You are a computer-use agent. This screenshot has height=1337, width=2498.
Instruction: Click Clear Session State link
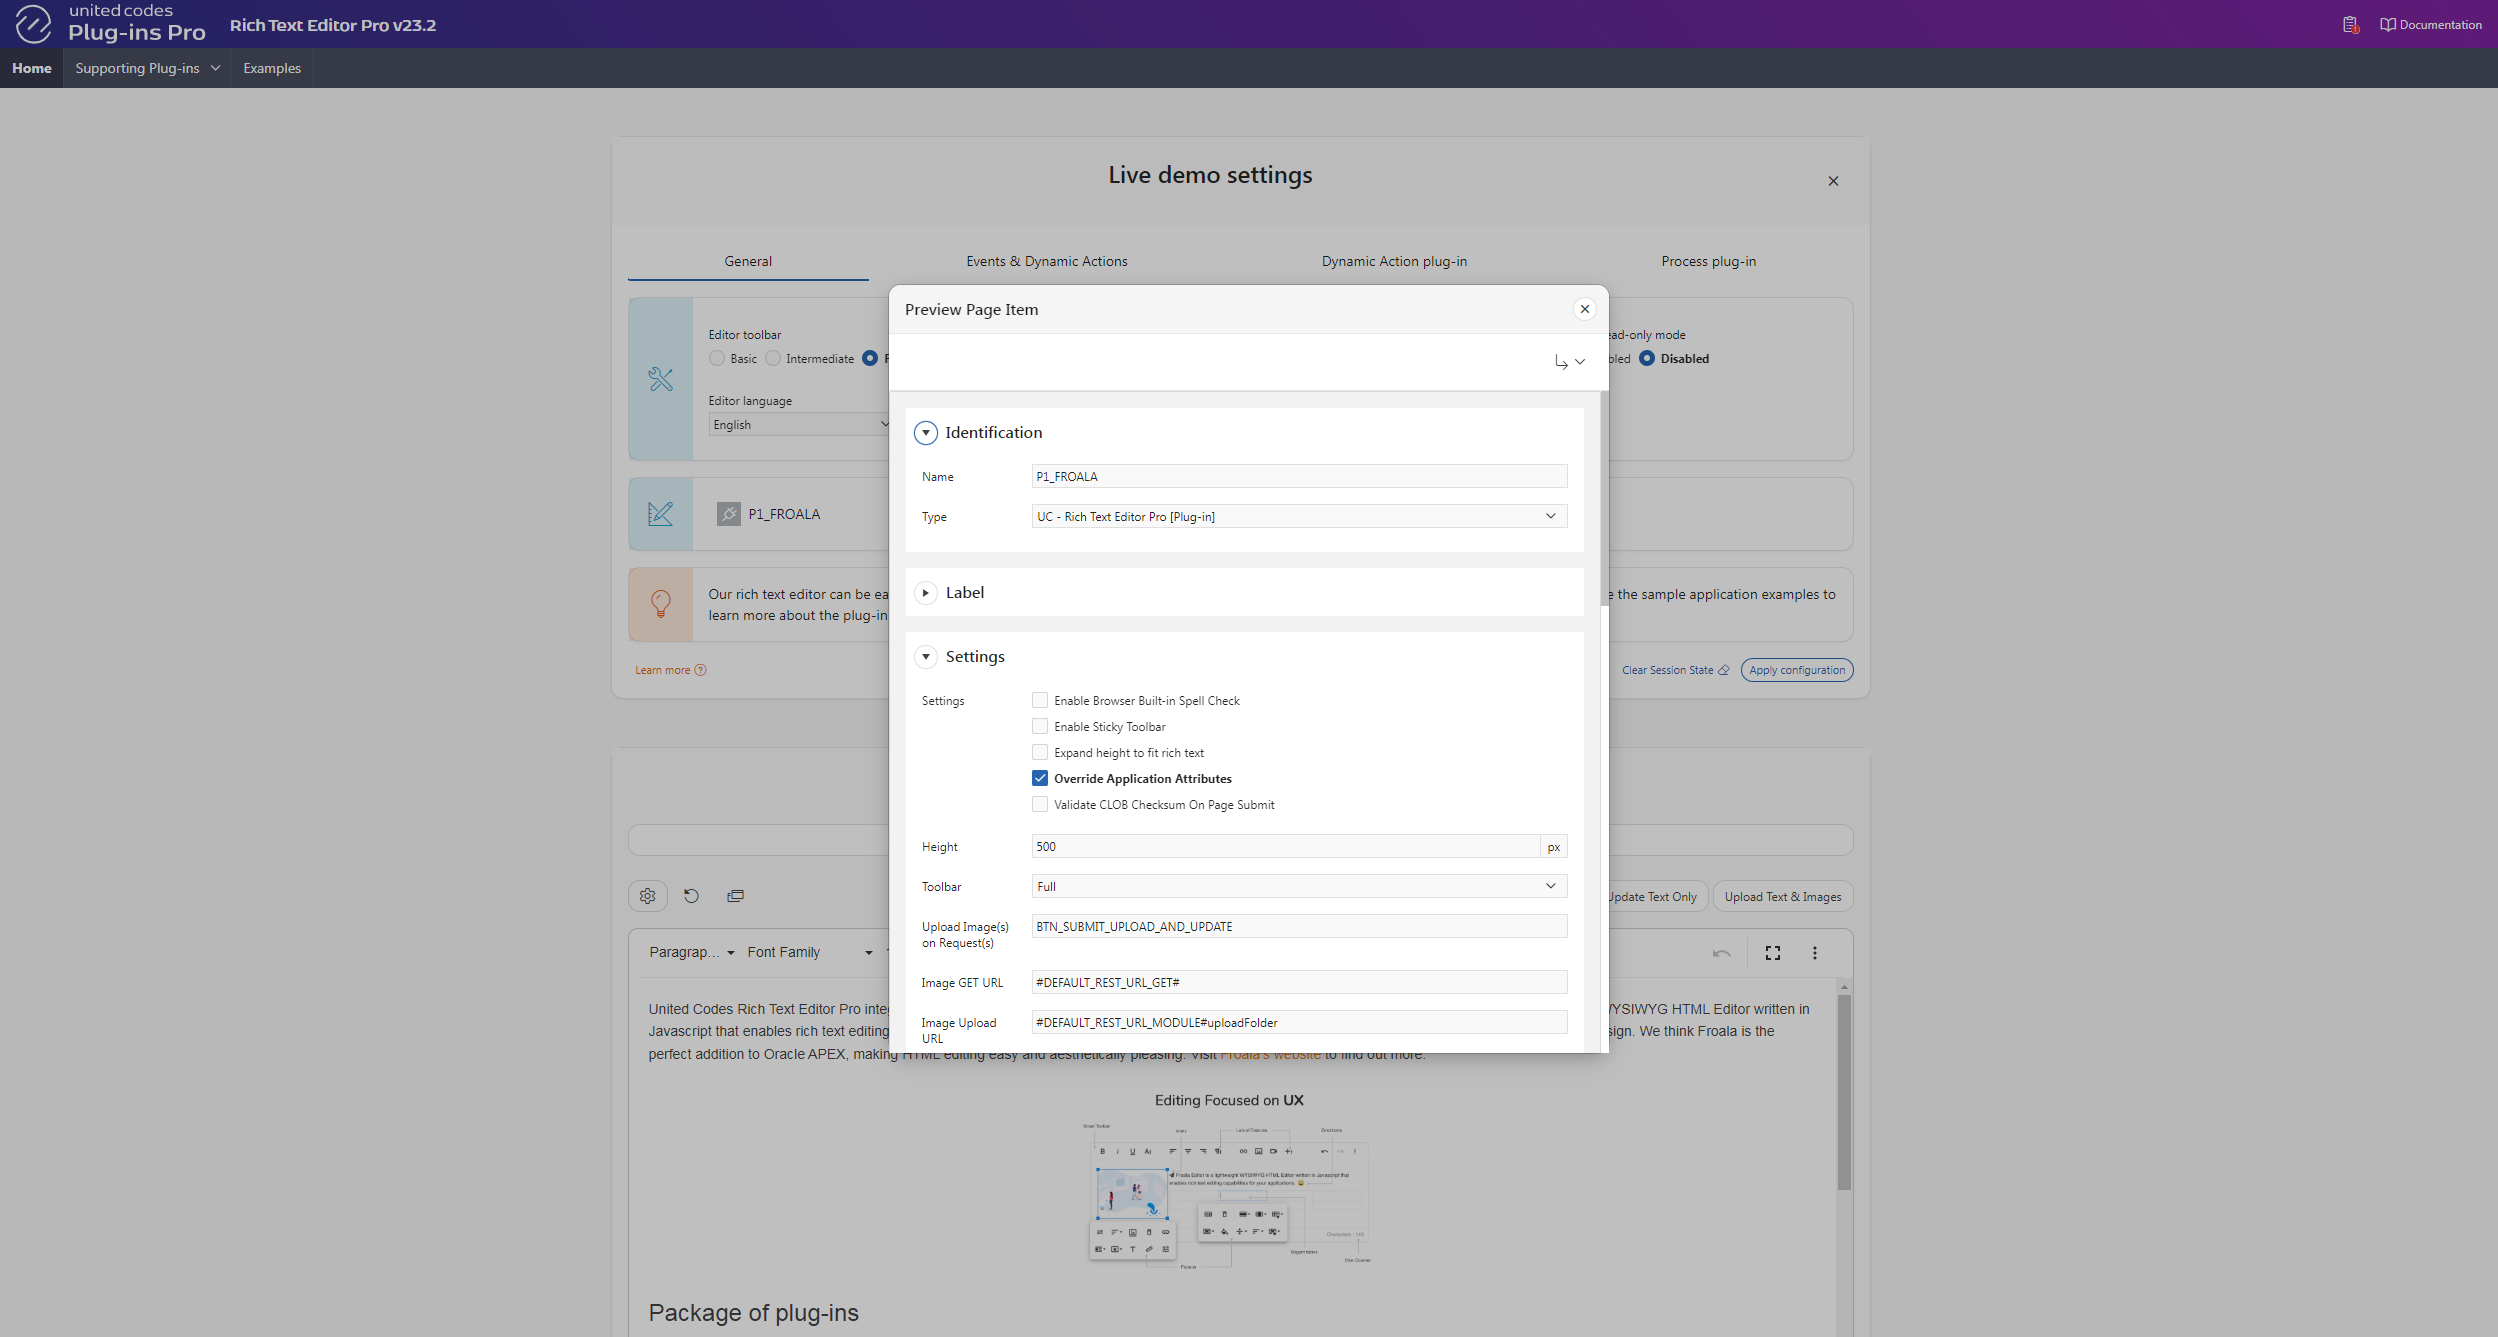tap(1667, 670)
